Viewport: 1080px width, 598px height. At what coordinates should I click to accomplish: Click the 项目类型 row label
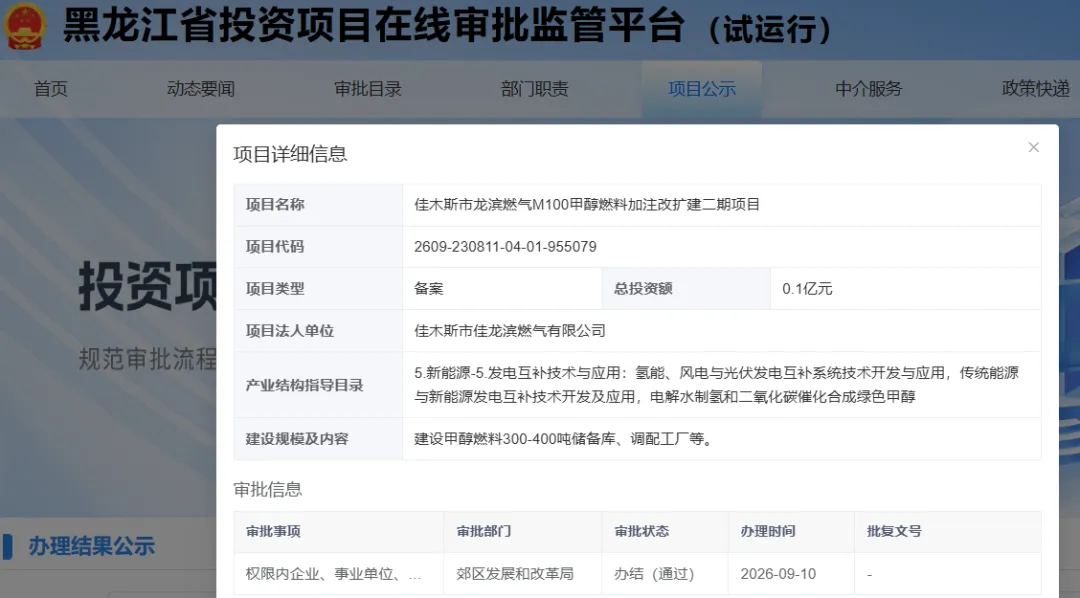pos(275,289)
